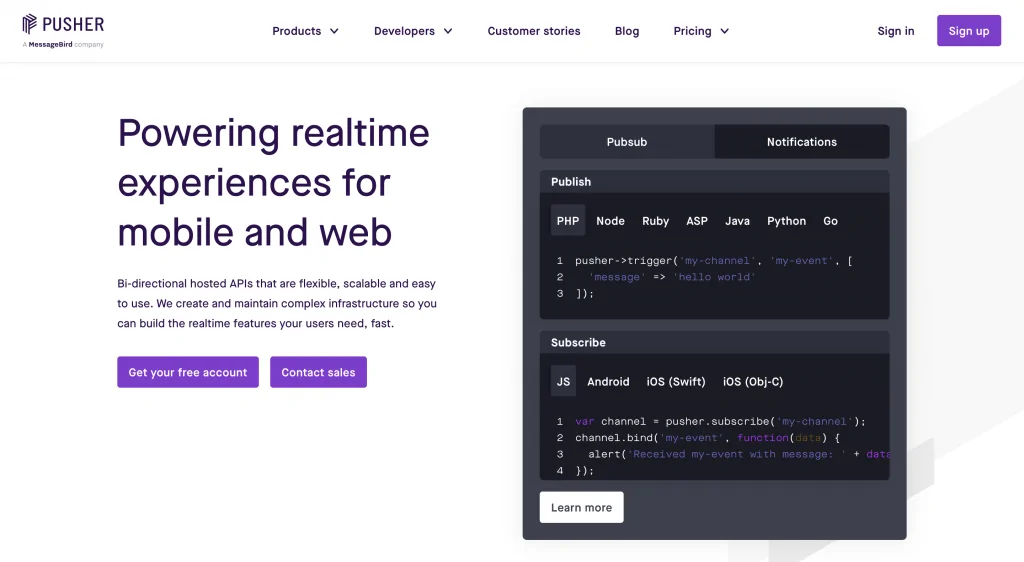
Task: Select the Java publish language tab
Action: [737, 221]
